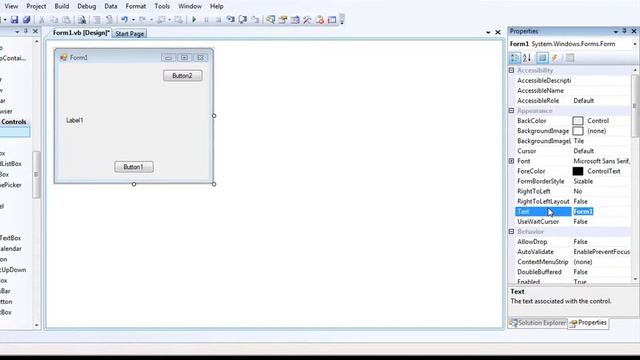
Task: Open the Format menu
Action: pyautogui.click(x=136, y=6)
